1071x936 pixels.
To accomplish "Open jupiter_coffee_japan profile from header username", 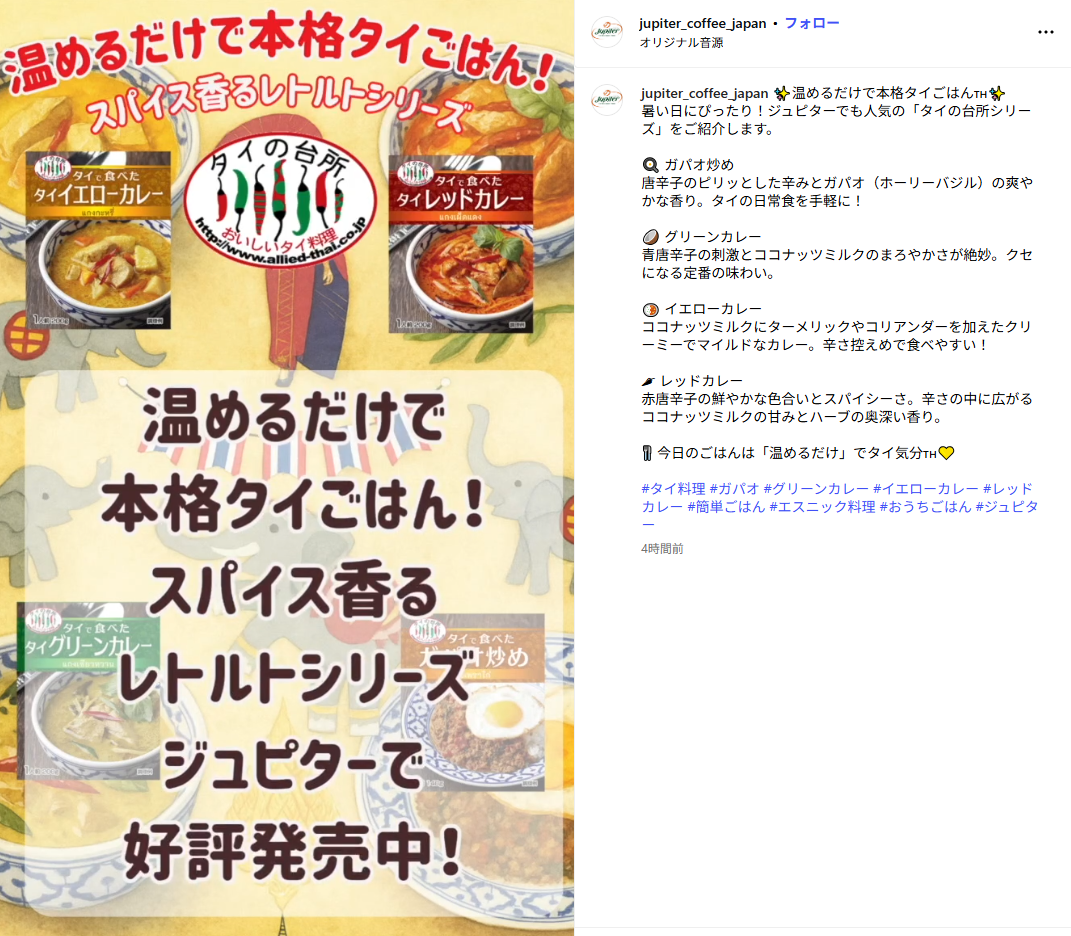I will [x=702, y=23].
